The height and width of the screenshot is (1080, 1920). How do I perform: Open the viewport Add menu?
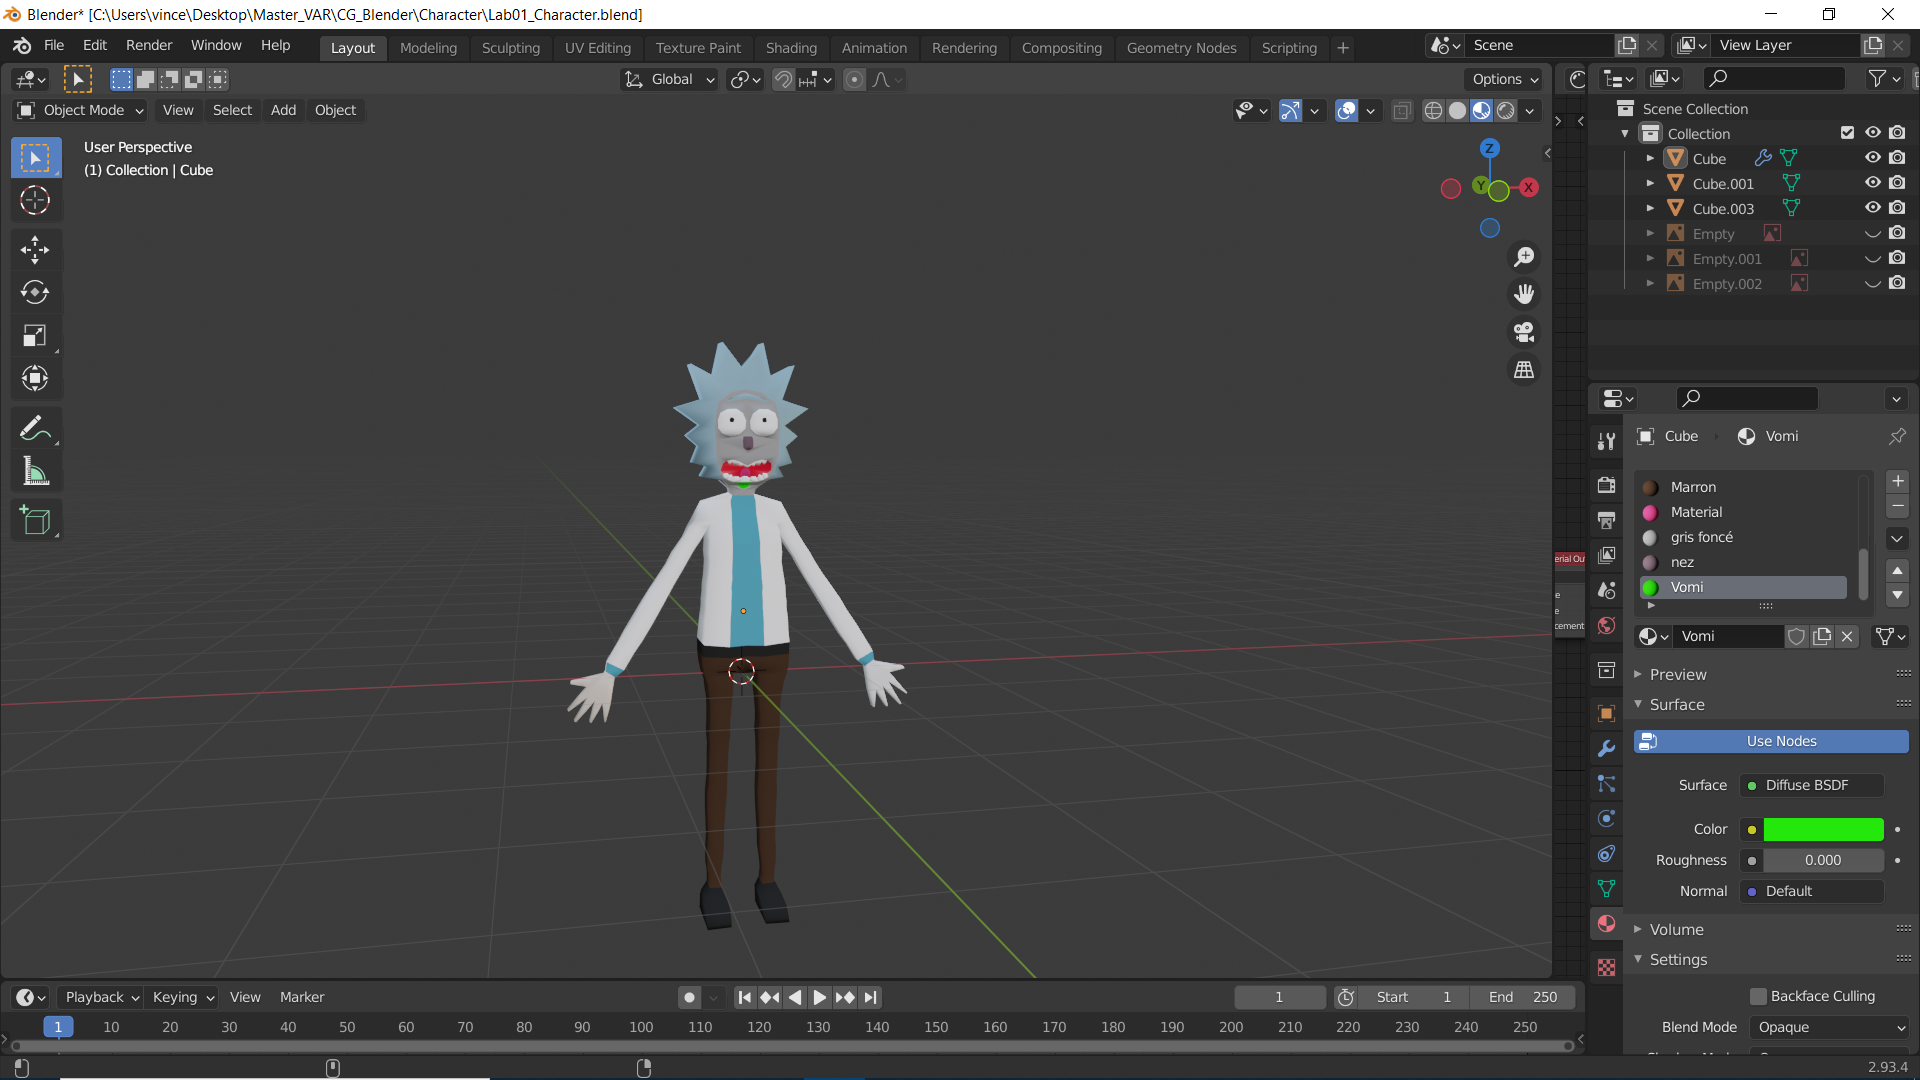283,110
